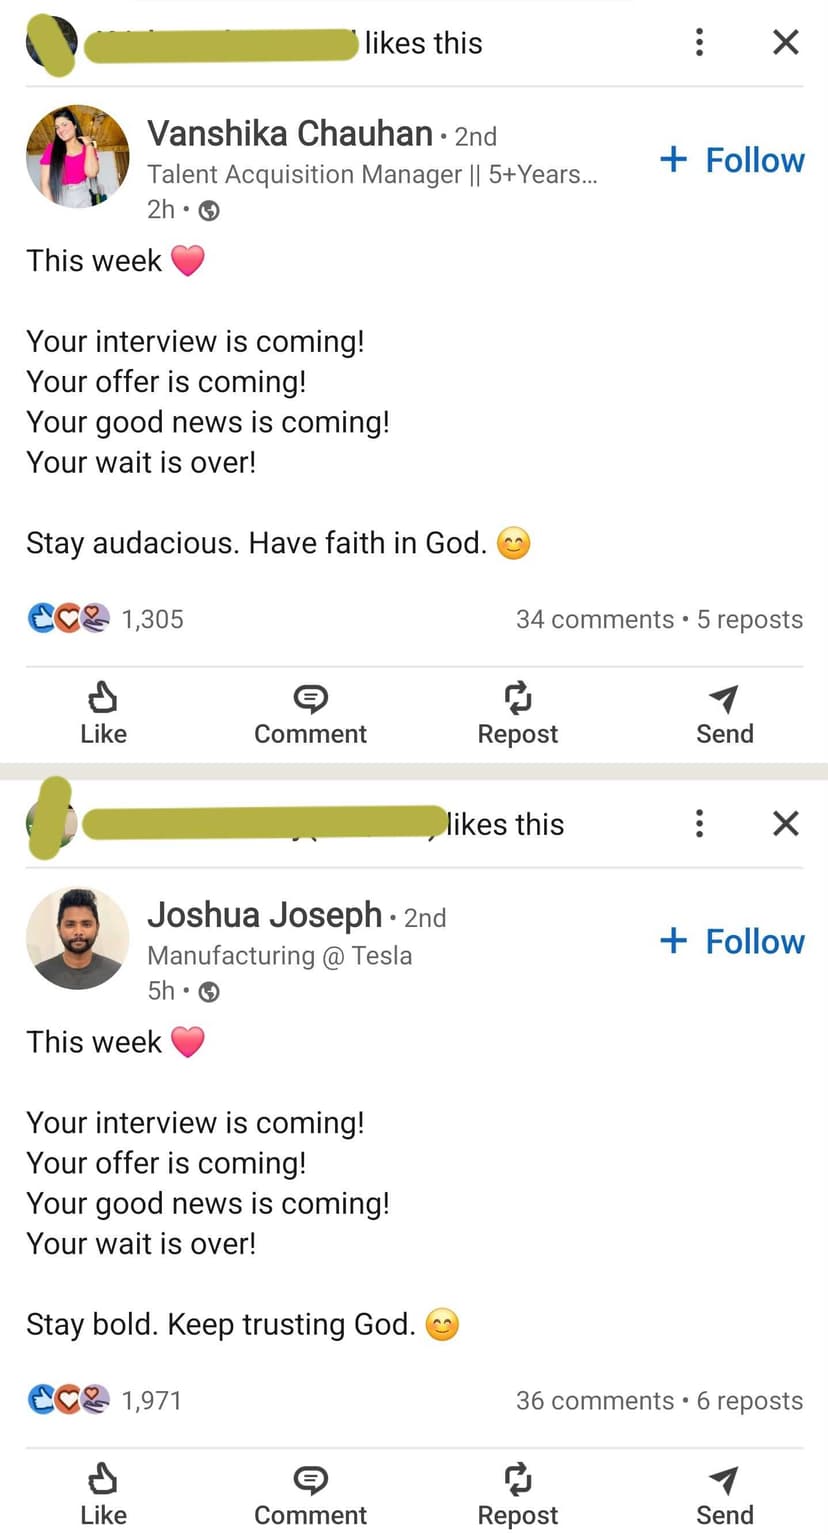Repost Vanshika Chauhan's post
The width and height of the screenshot is (828, 1535).
click(517, 713)
